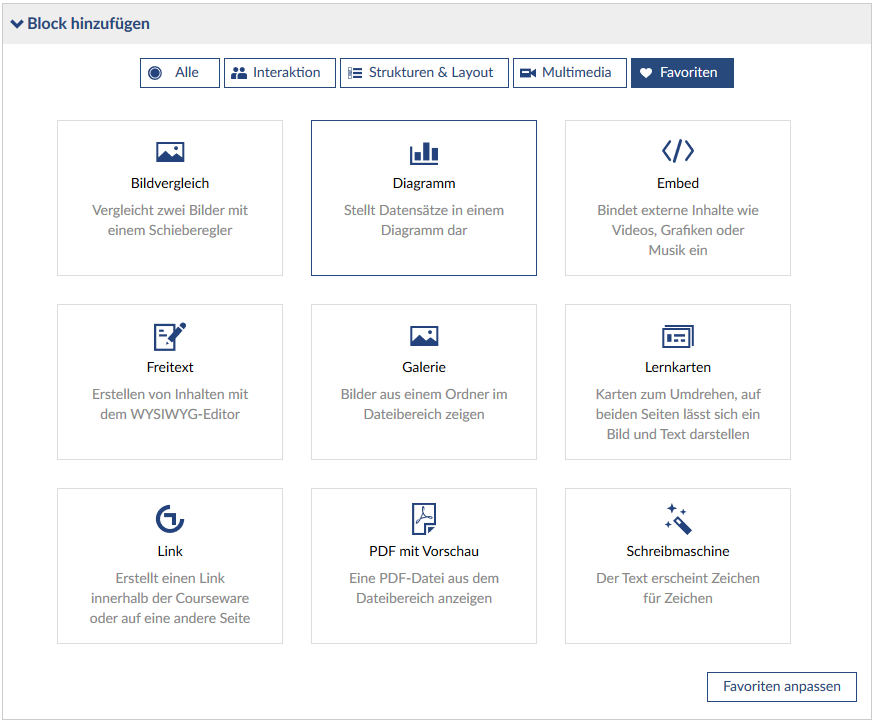875x723 pixels.
Task: Click the Diagramm bar chart icon
Action: pyautogui.click(x=424, y=152)
